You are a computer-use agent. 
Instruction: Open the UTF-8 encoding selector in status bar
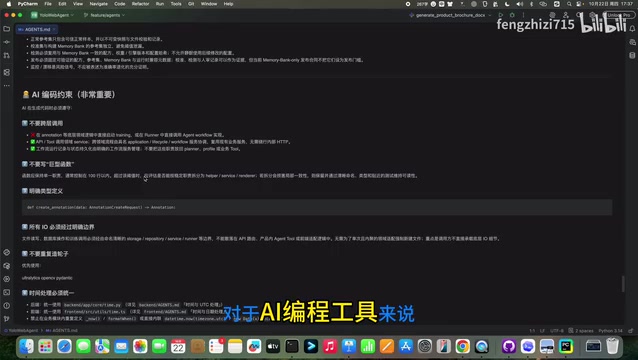pyautogui.click(x=557, y=330)
